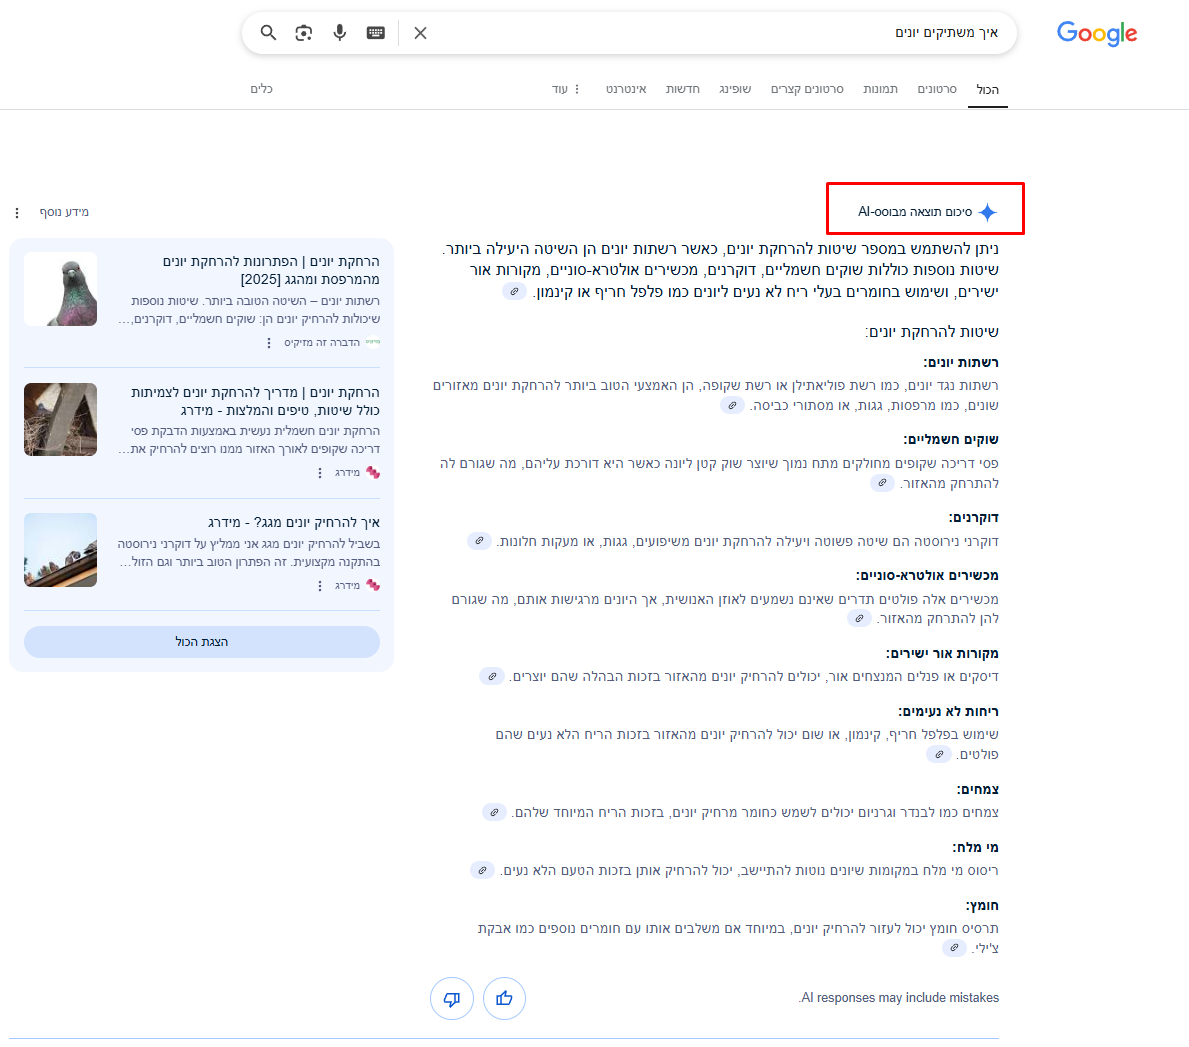The height and width of the screenshot is (1047, 1189).
Task: Start voice search with microphone icon
Action: [x=340, y=33]
